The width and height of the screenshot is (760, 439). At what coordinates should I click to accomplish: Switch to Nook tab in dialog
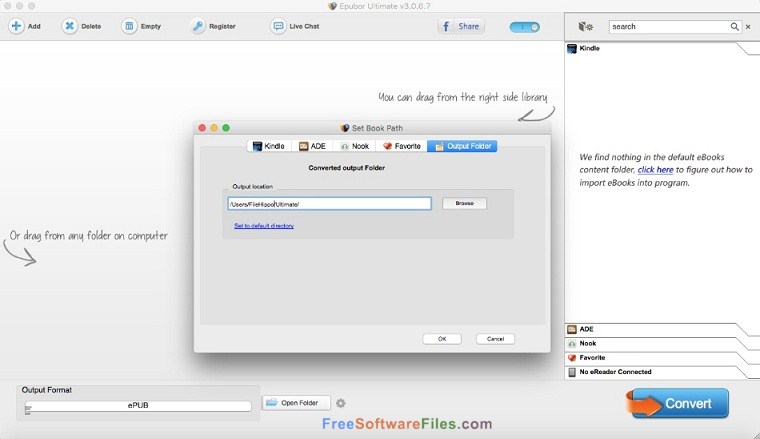(354, 146)
